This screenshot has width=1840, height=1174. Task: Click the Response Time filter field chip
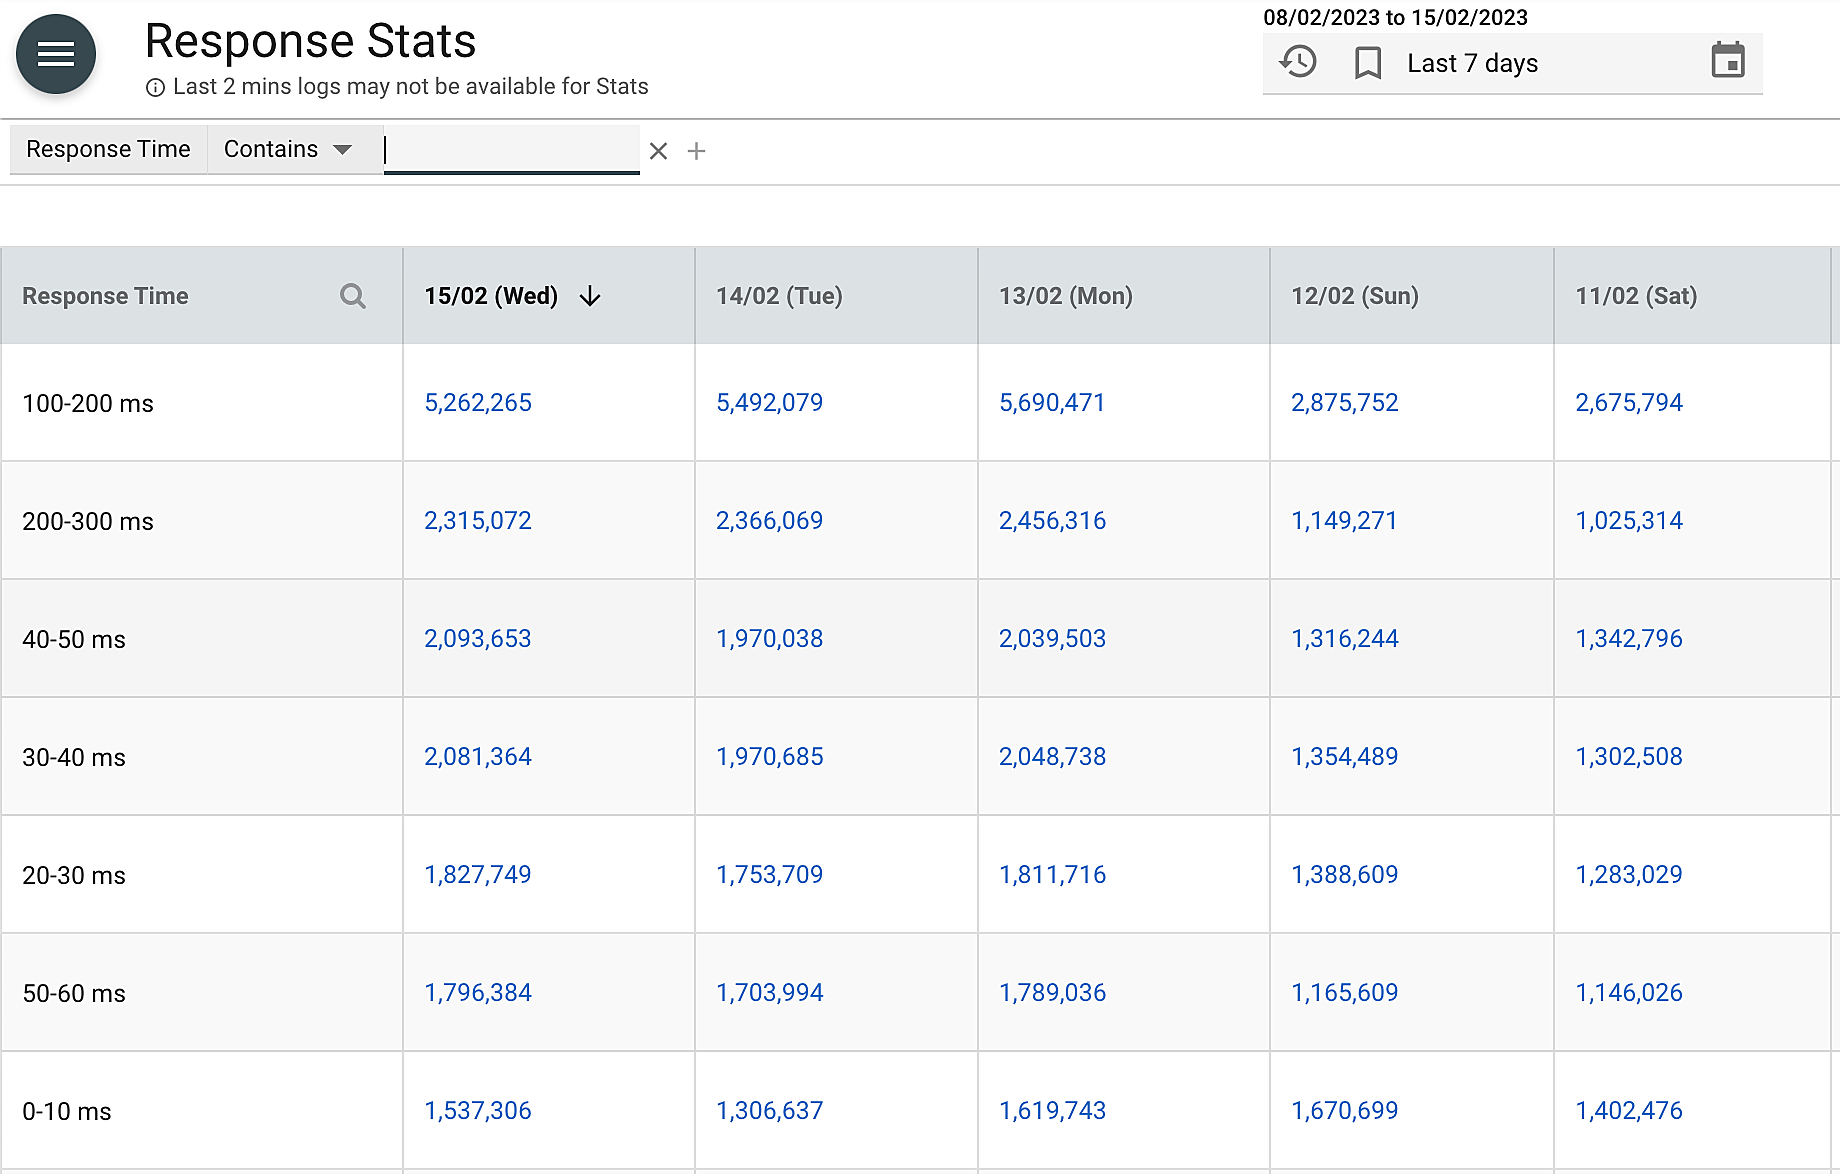point(108,149)
